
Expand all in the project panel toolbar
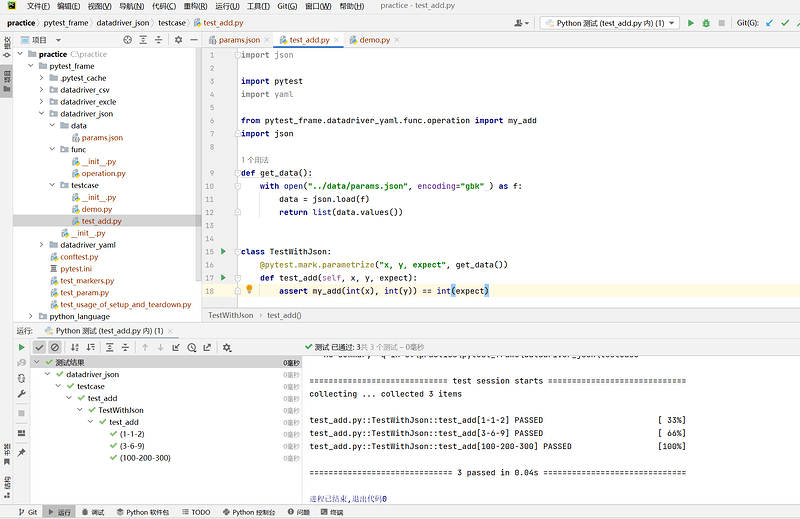coord(143,40)
